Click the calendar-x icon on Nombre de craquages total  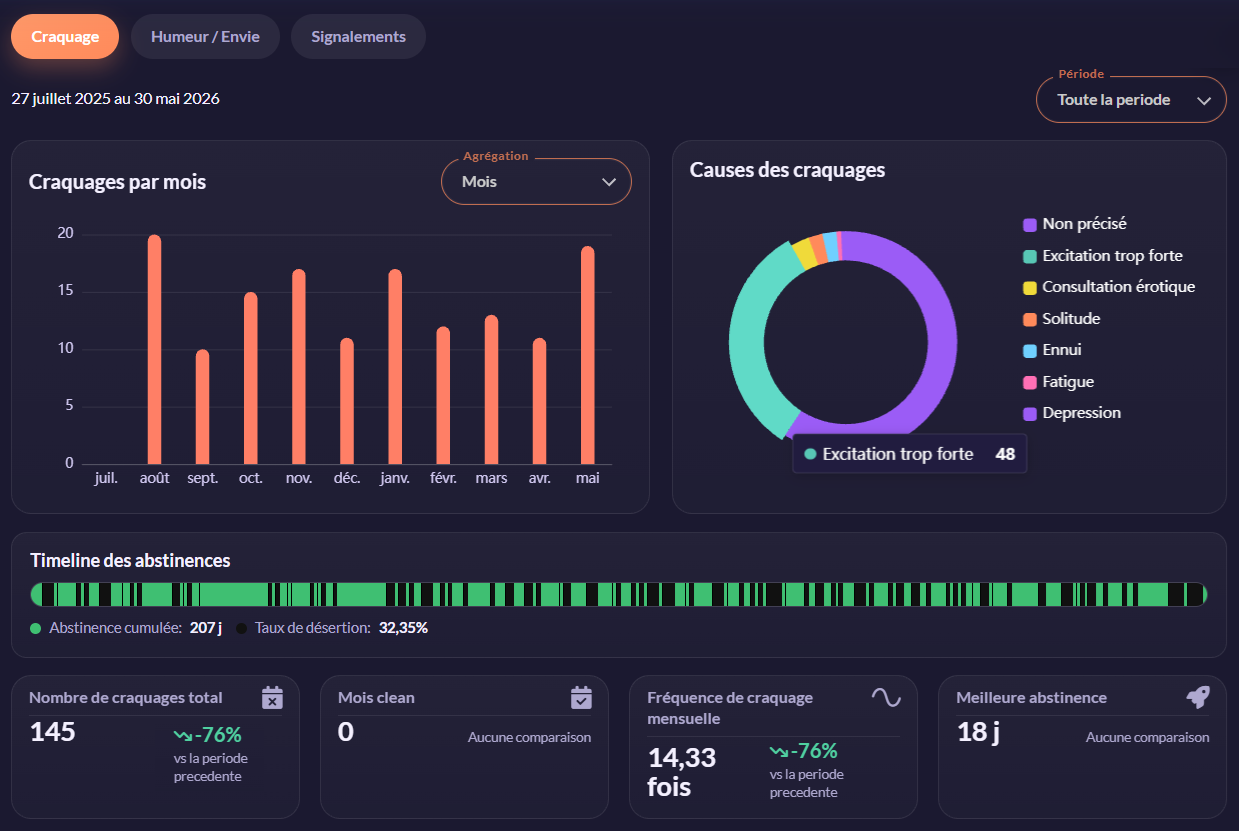272,697
